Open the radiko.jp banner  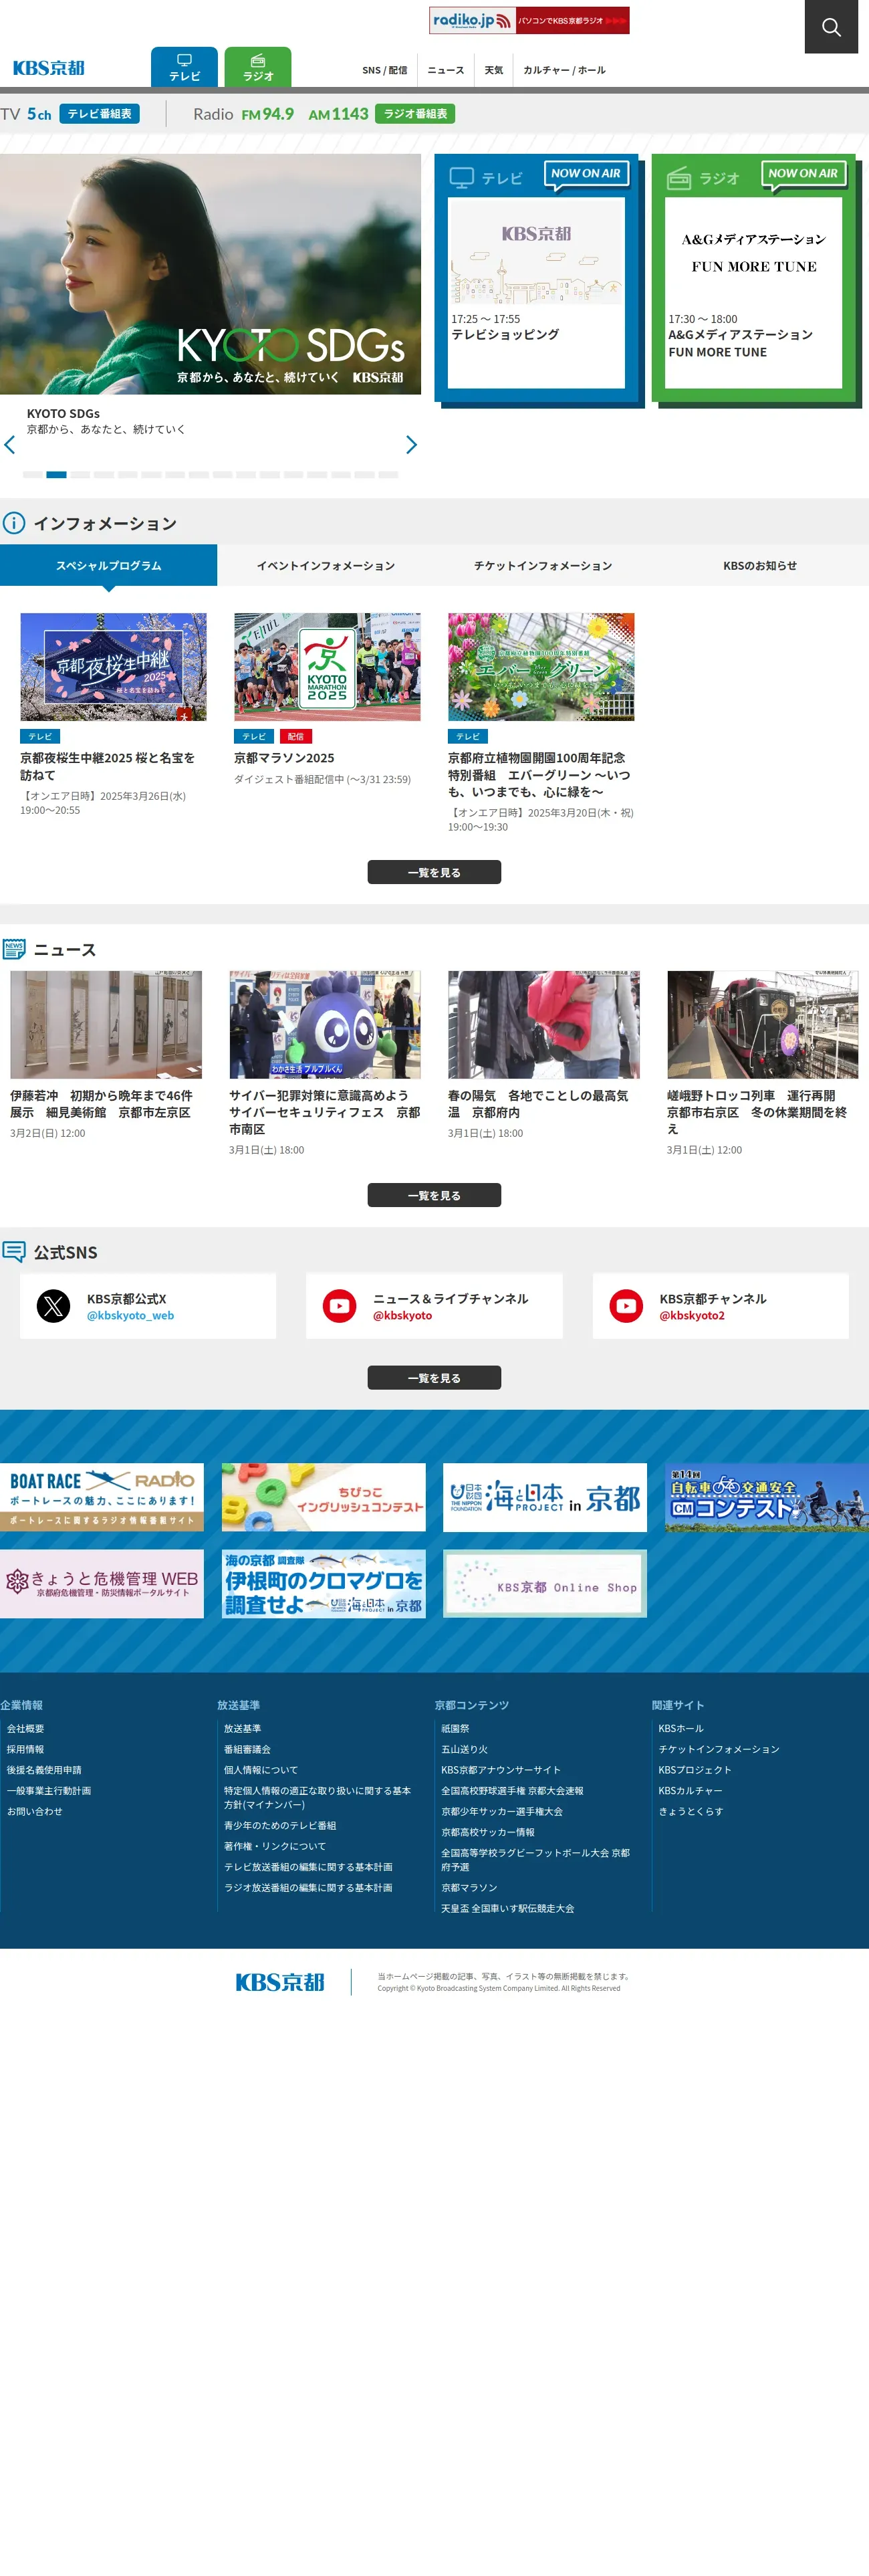click(529, 20)
